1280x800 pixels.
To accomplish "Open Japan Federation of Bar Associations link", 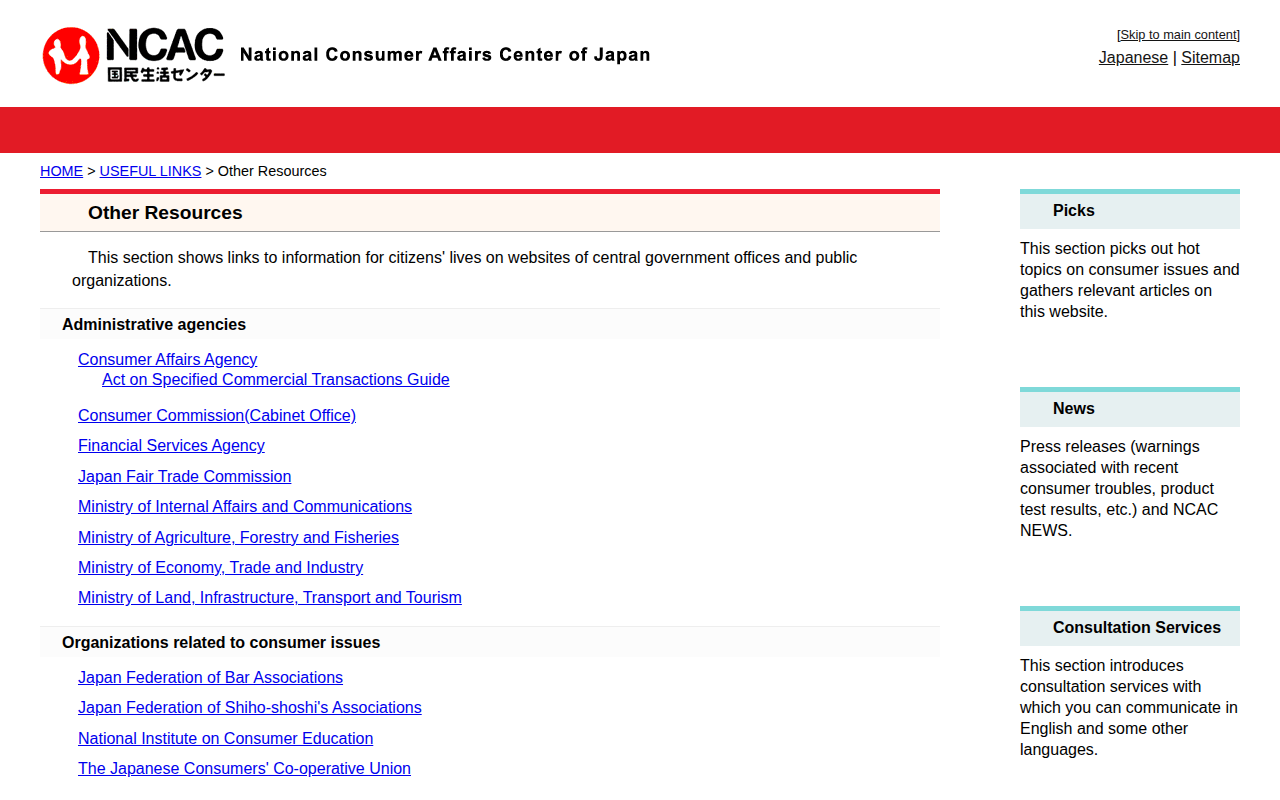I will (210, 678).
